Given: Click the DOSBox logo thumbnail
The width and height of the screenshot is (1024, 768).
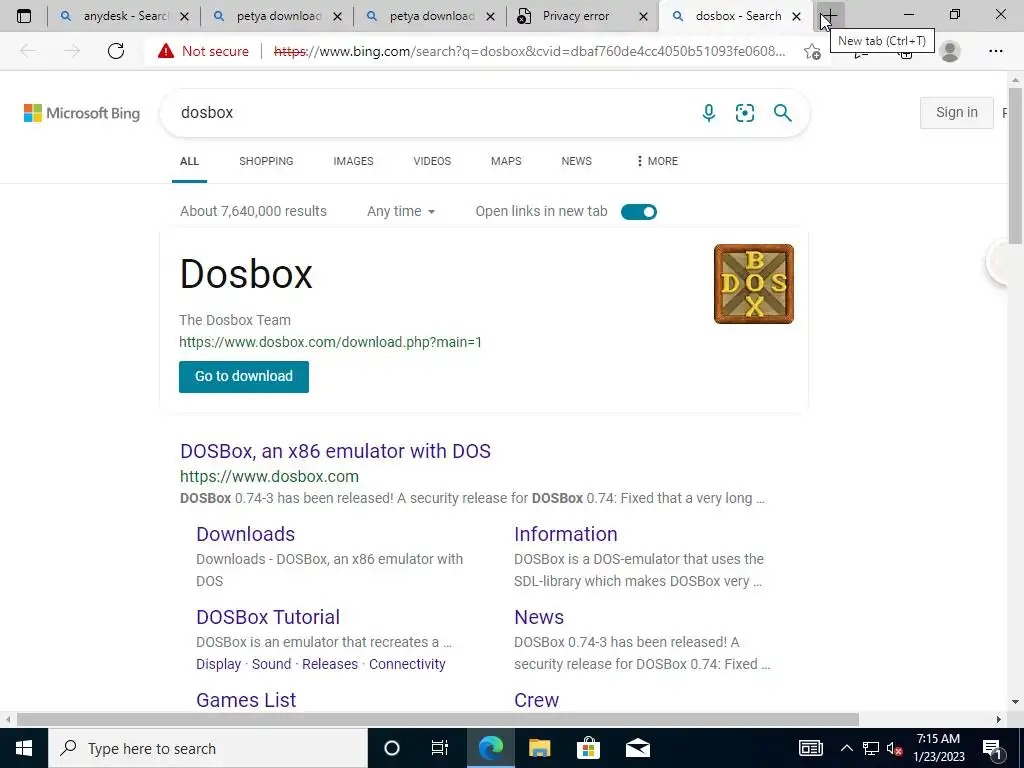Looking at the screenshot, I should (x=754, y=284).
